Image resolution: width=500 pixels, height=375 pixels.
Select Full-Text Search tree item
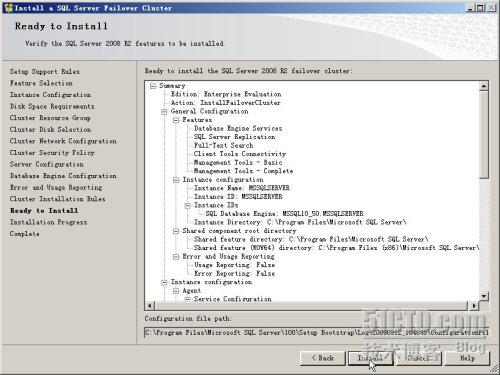click(x=224, y=146)
